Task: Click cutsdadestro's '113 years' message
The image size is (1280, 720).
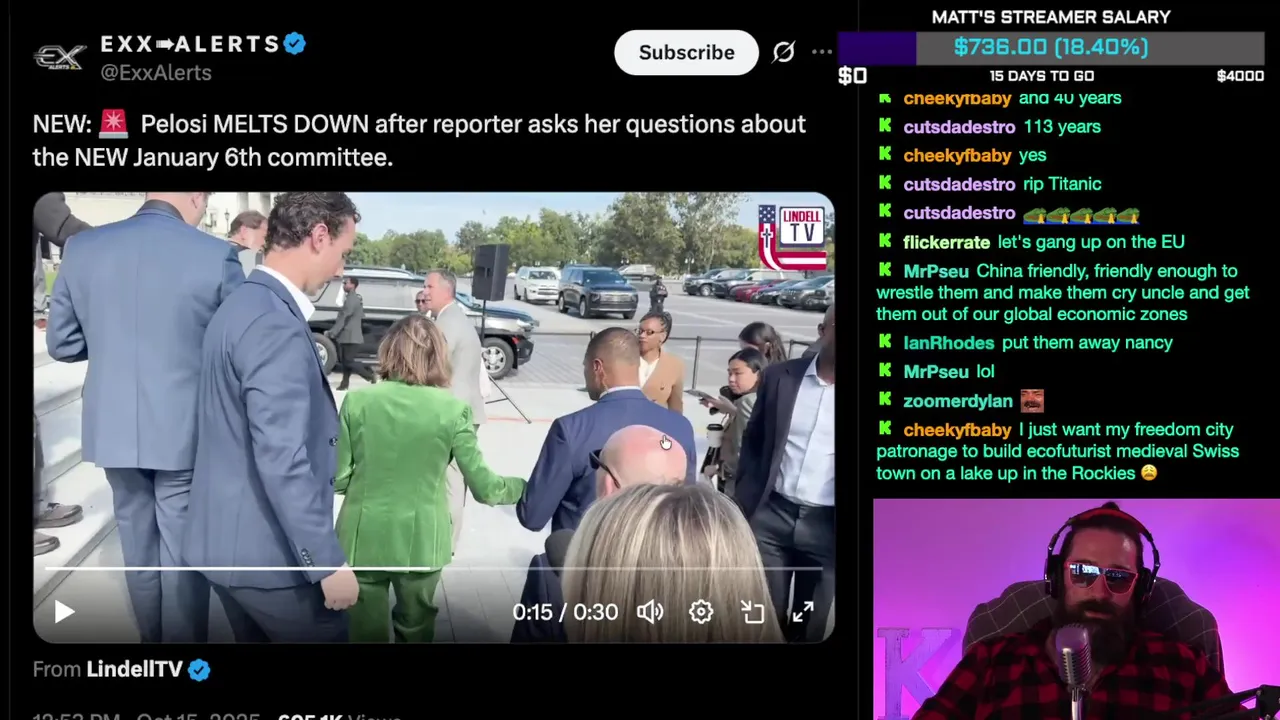Action: pos(1062,127)
